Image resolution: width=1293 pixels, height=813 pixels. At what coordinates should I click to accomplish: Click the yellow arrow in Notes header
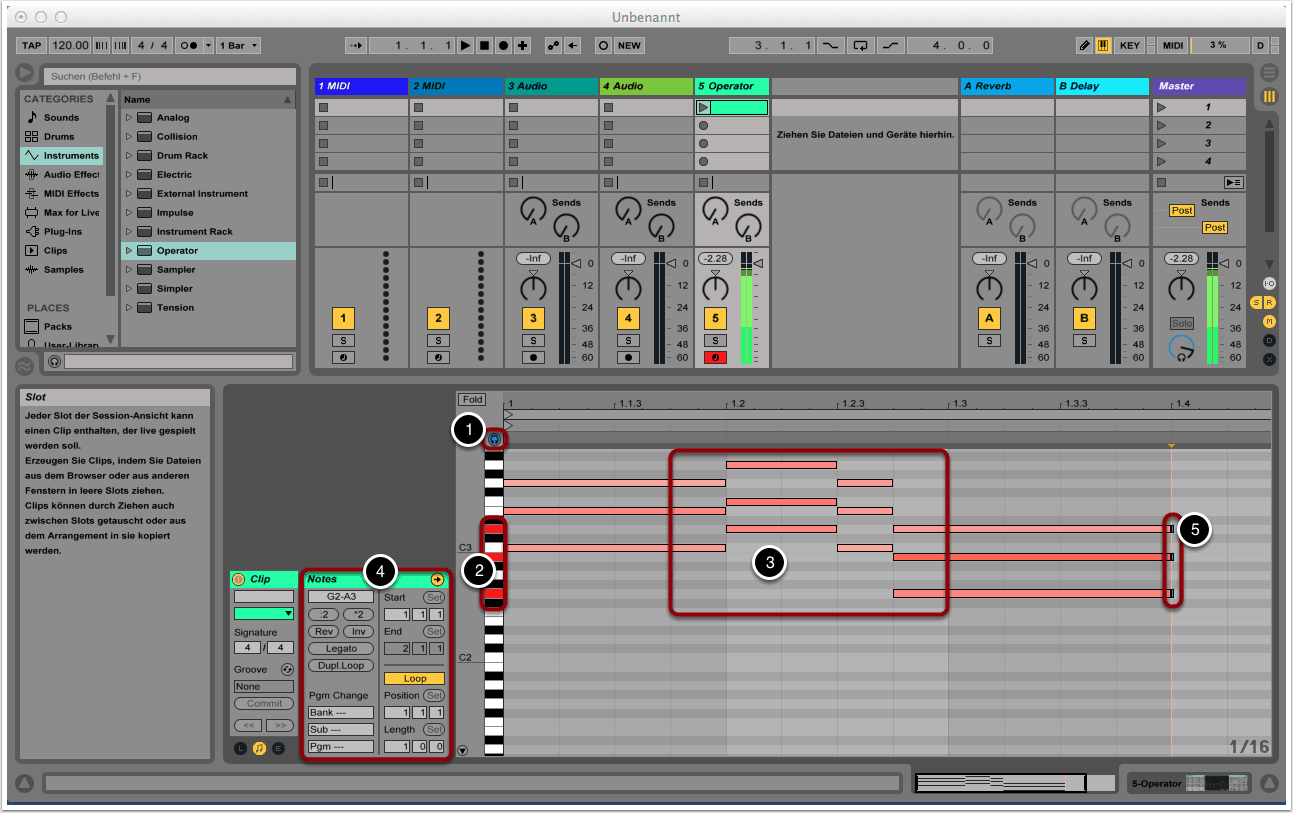(437, 579)
